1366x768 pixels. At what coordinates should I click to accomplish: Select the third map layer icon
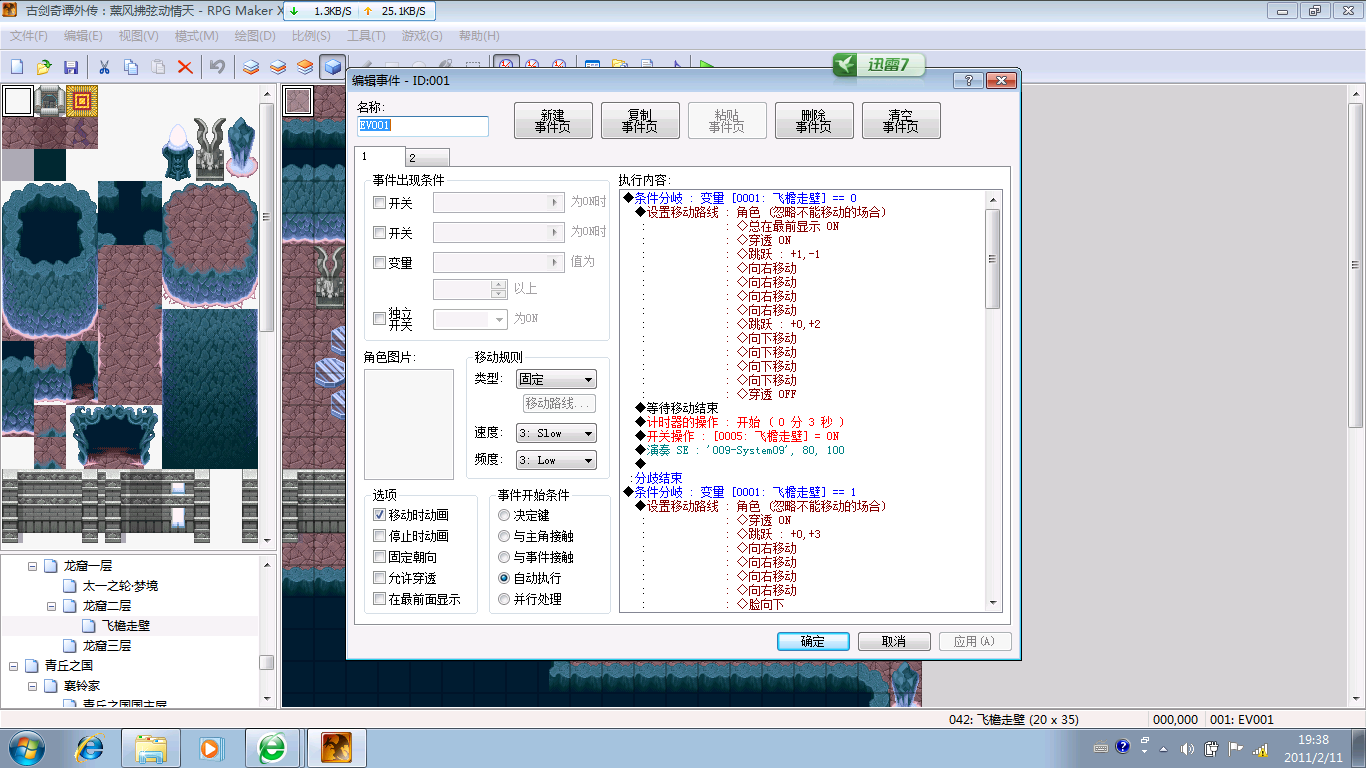(x=305, y=67)
